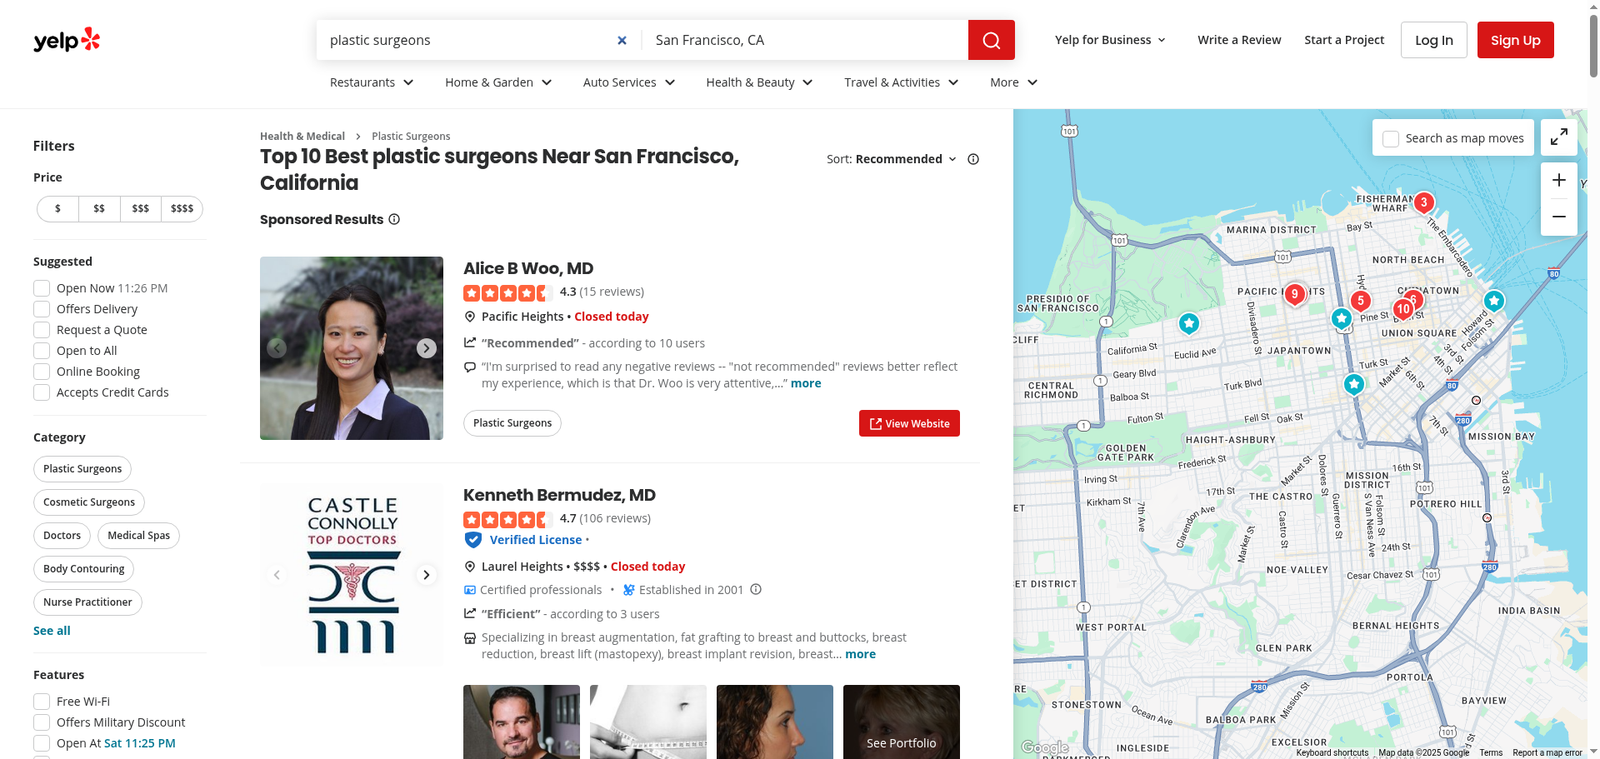Open Health & Beauty dropdown menu
Screen dimensions: 1600x759
pyautogui.click(x=760, y=82)
